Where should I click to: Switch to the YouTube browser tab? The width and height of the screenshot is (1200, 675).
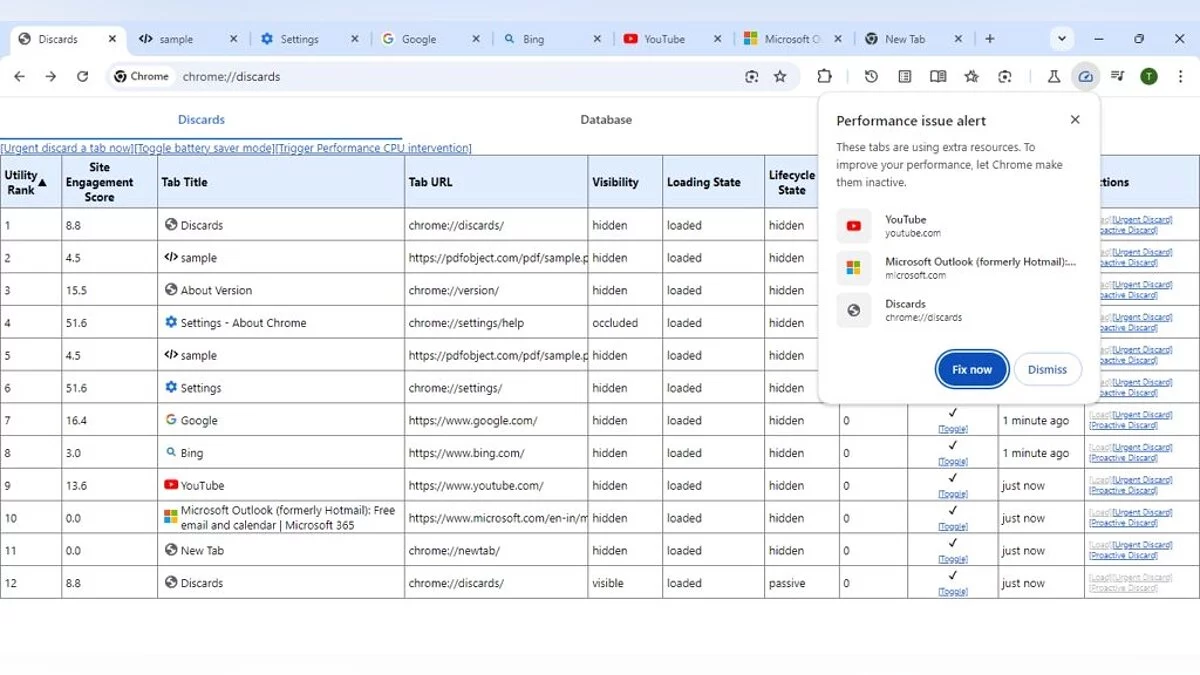click(664, 39)
